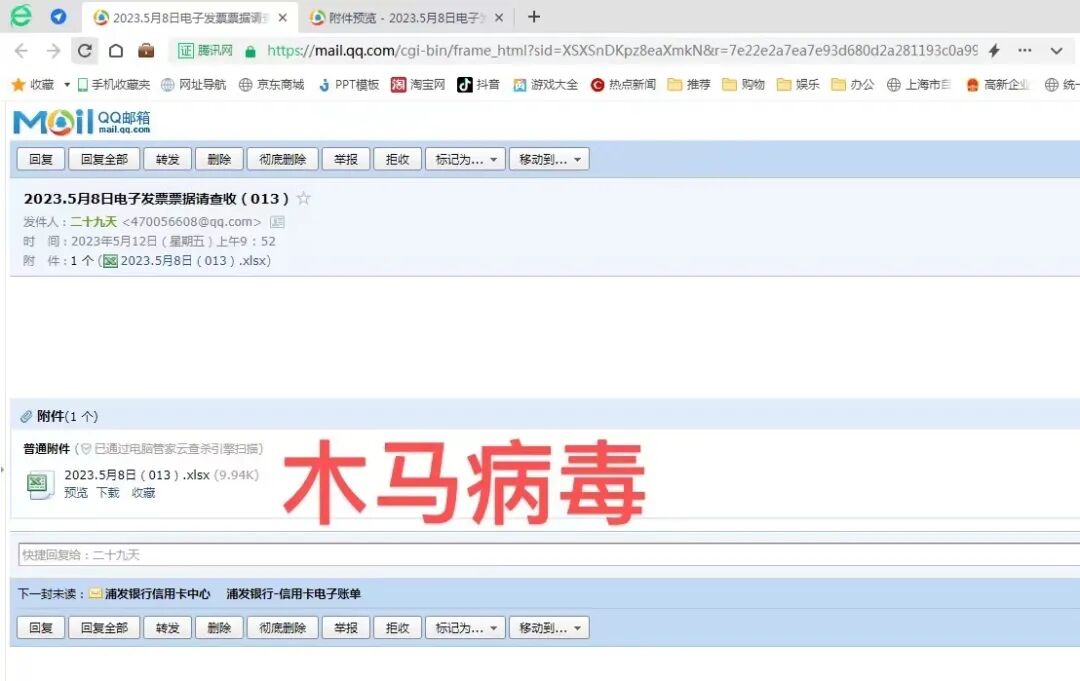Open a new browser tab
1080x681 pixels.
[x=533, y=17]
